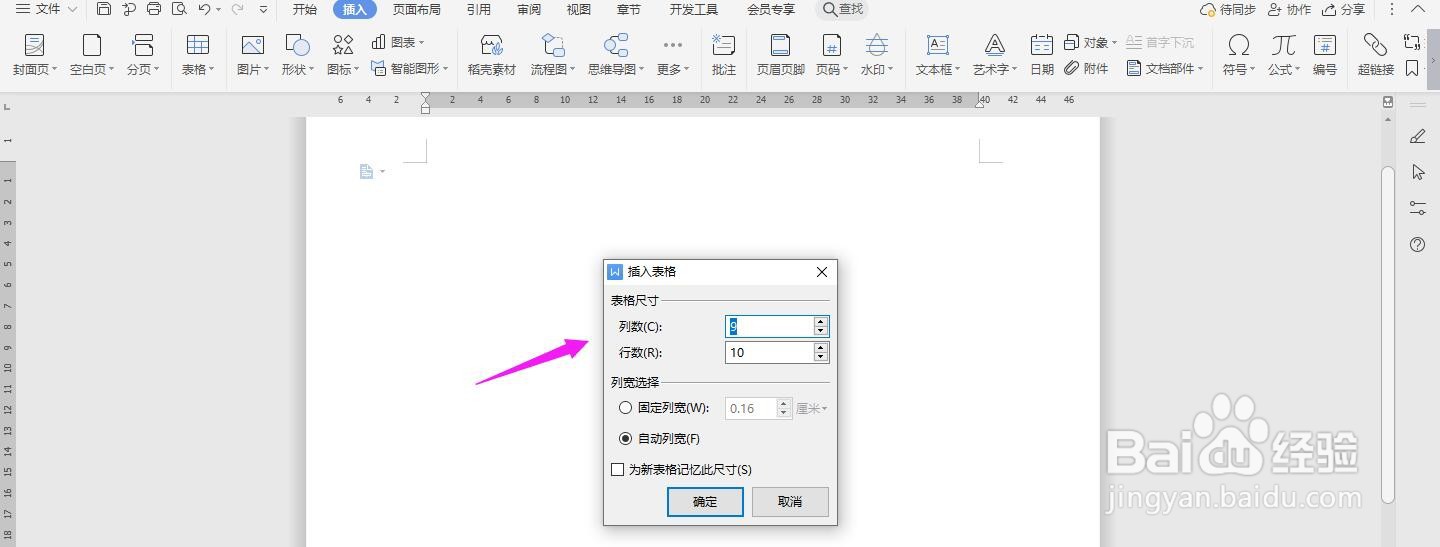1440x547 pixels.
Task: Click the columns (列数) input field
Action: [769, 326]
